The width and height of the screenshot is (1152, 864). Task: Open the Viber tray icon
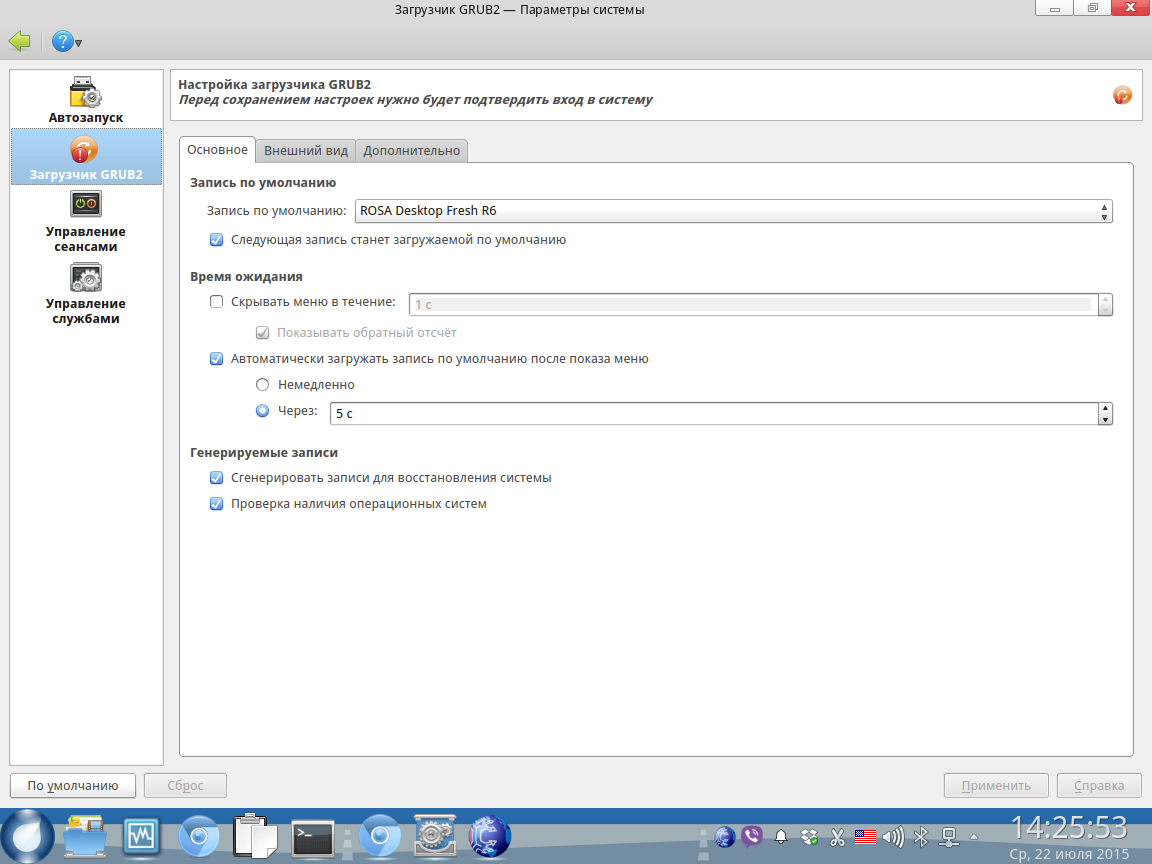(752, 836)
